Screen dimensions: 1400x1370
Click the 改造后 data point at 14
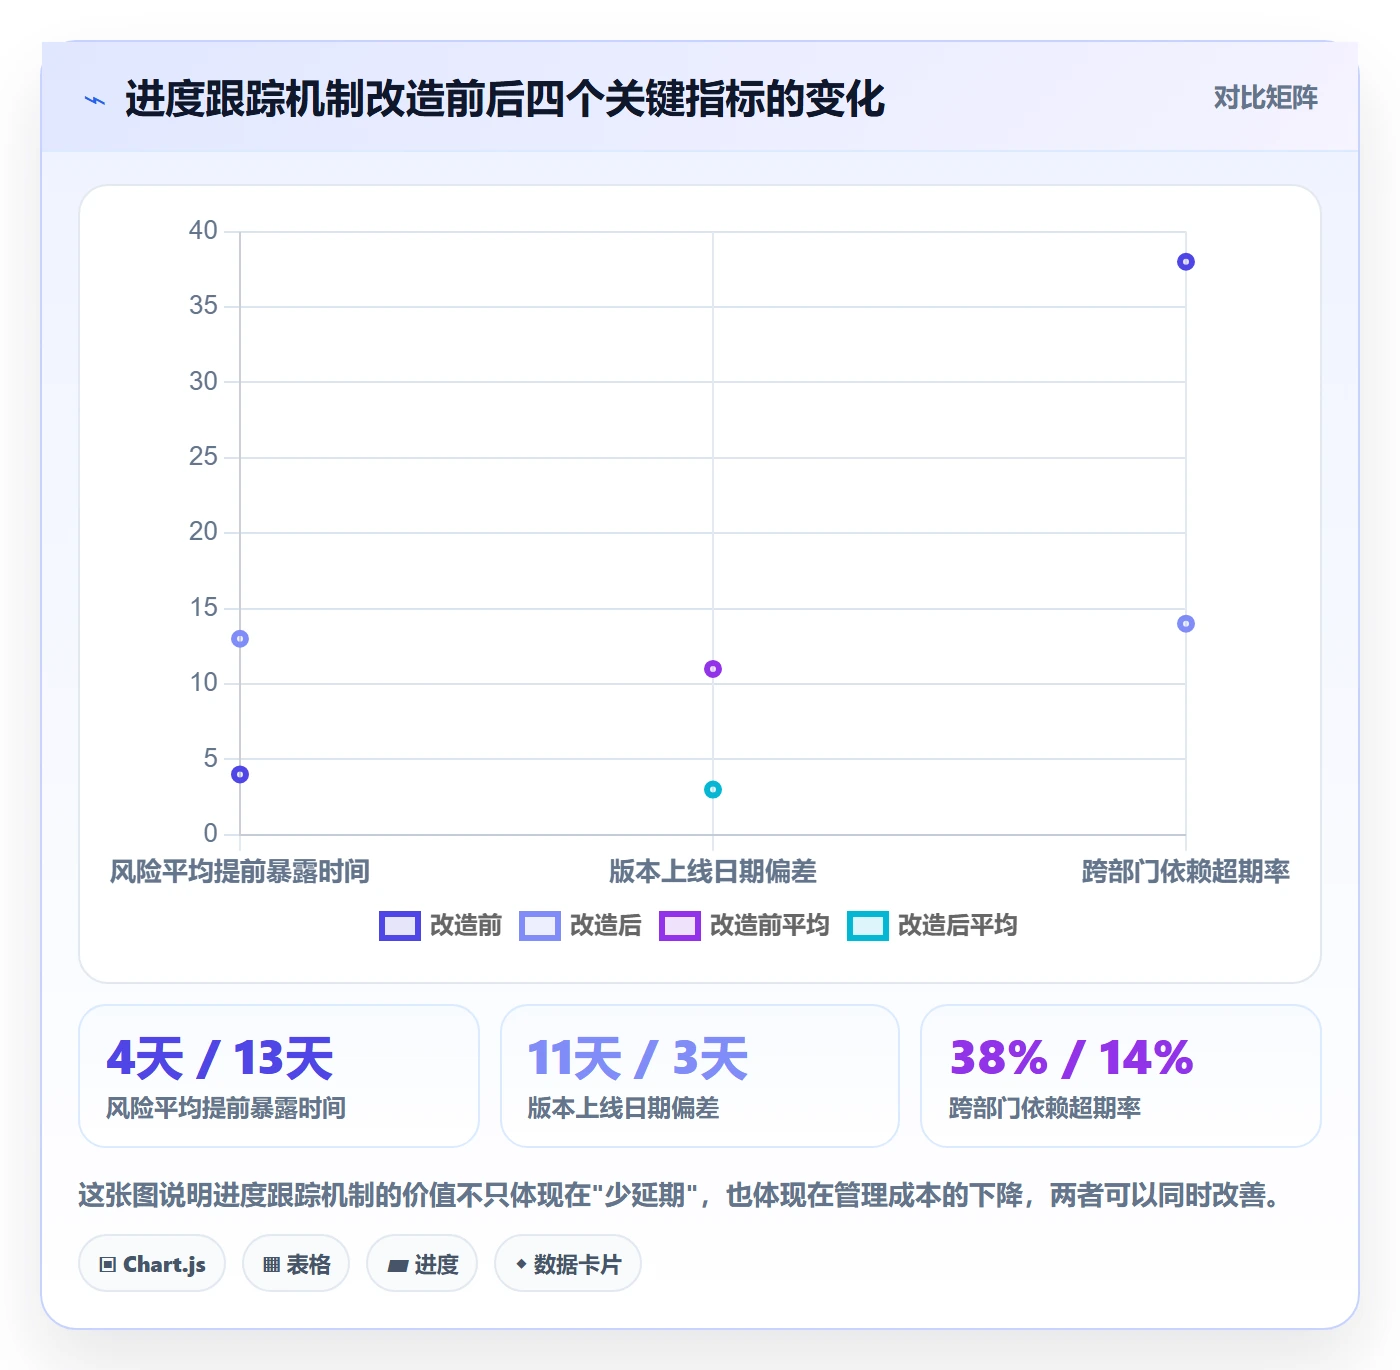tap(1186, 624)
